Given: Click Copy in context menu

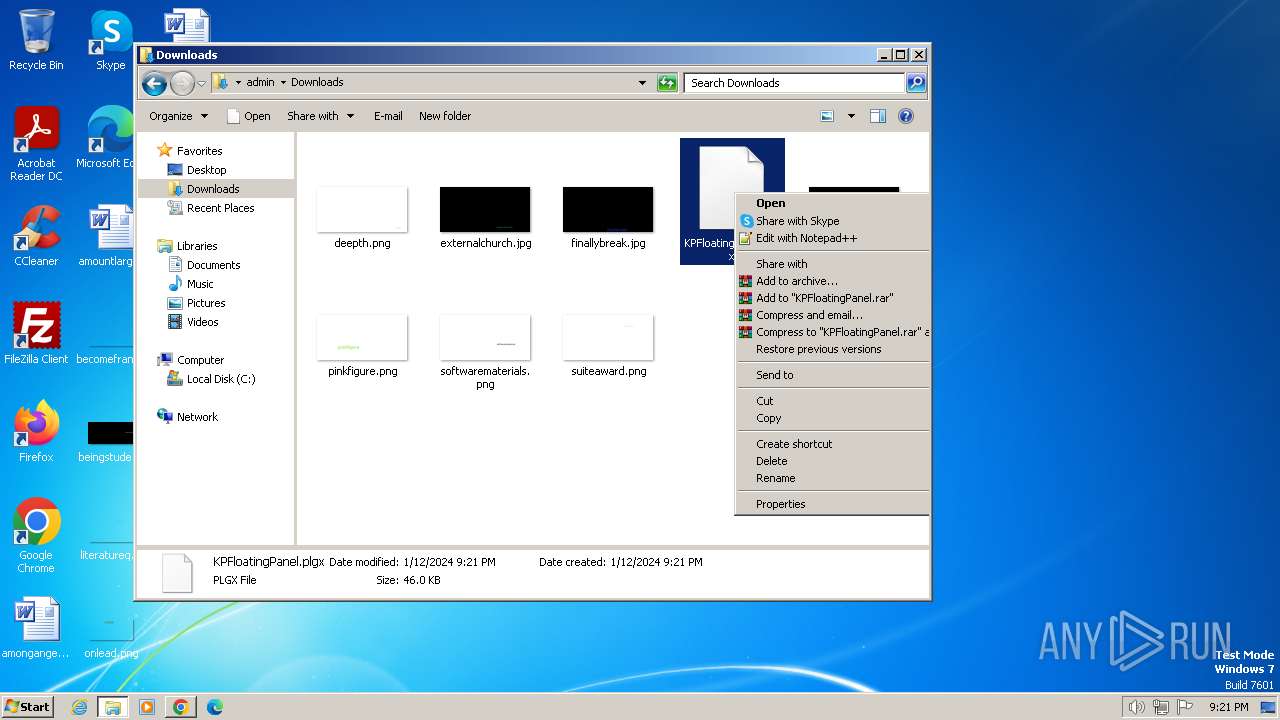Looking at the screenshot, I should pos(768,418).
